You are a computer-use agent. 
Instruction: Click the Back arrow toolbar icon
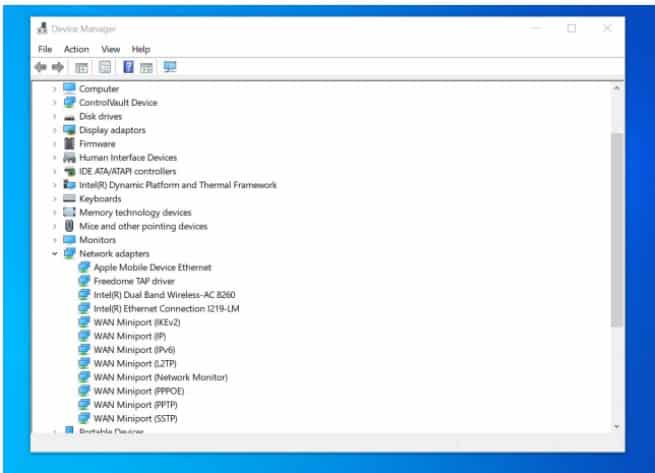[x=41, y=67]
